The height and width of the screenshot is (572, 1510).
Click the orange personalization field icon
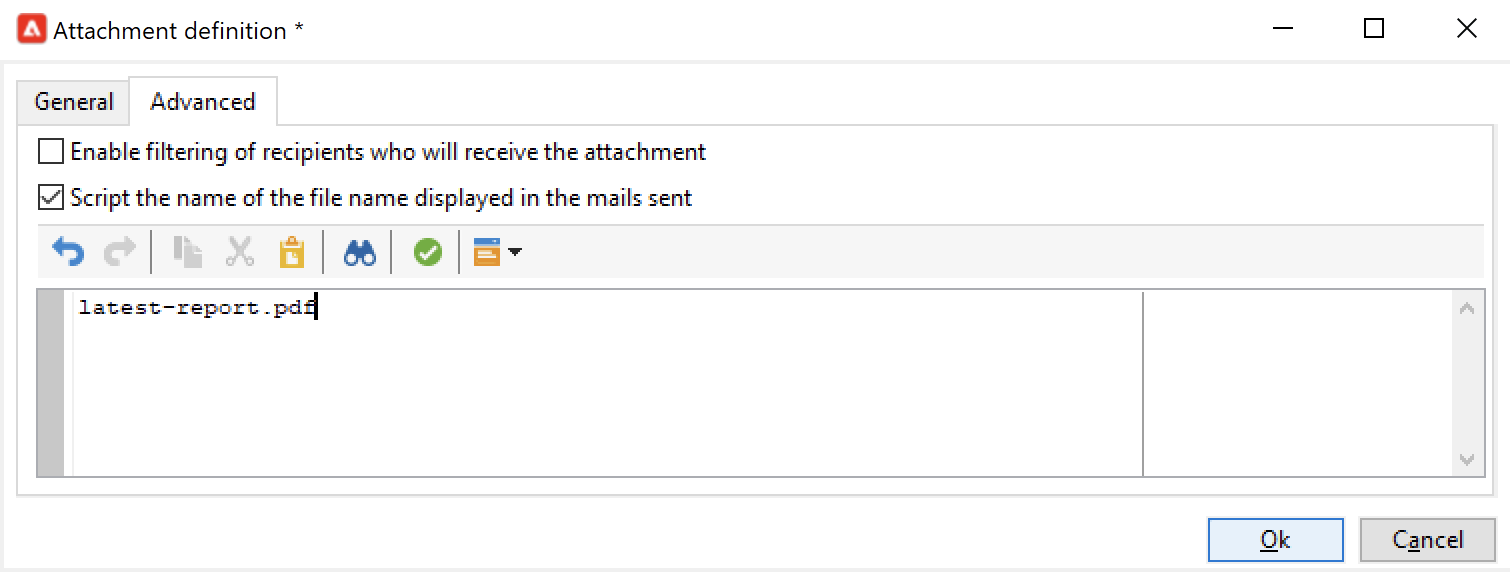click(x=486, y=253)
